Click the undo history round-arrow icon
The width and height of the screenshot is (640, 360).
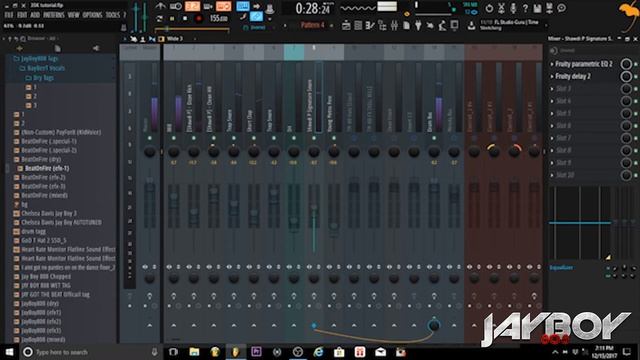pos(489,8)
